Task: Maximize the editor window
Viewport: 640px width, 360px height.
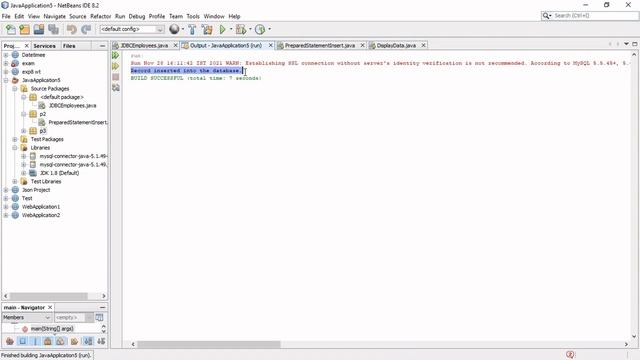Action: (635, 44)
